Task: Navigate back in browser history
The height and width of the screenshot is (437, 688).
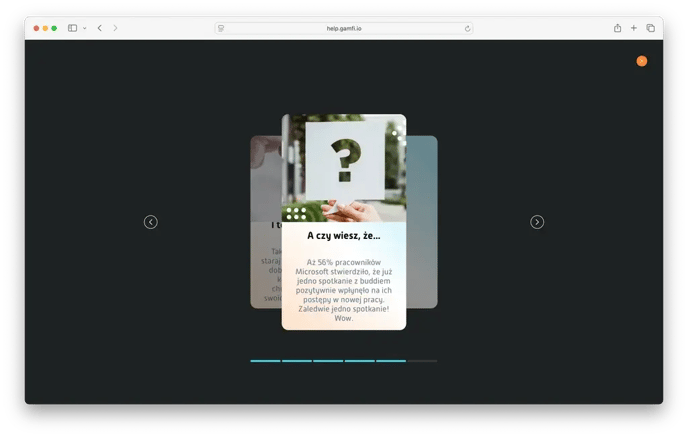Action: point(99,28)
